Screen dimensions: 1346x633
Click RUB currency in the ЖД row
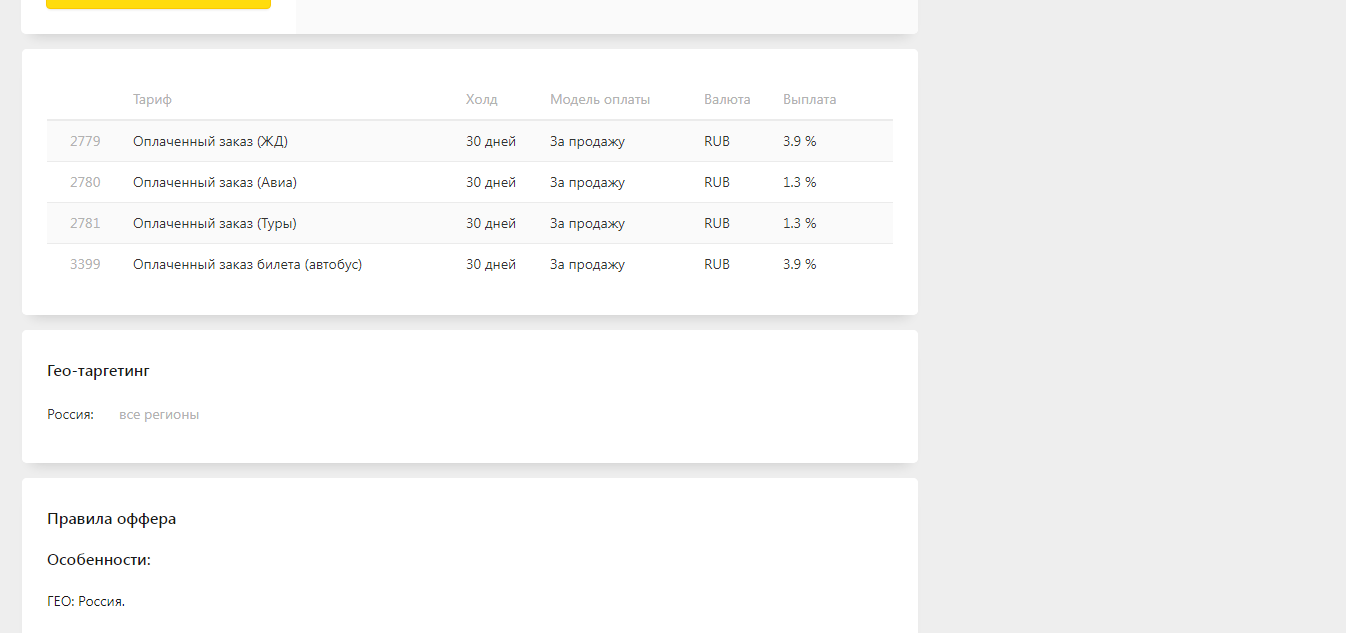[x=717, y=142]
